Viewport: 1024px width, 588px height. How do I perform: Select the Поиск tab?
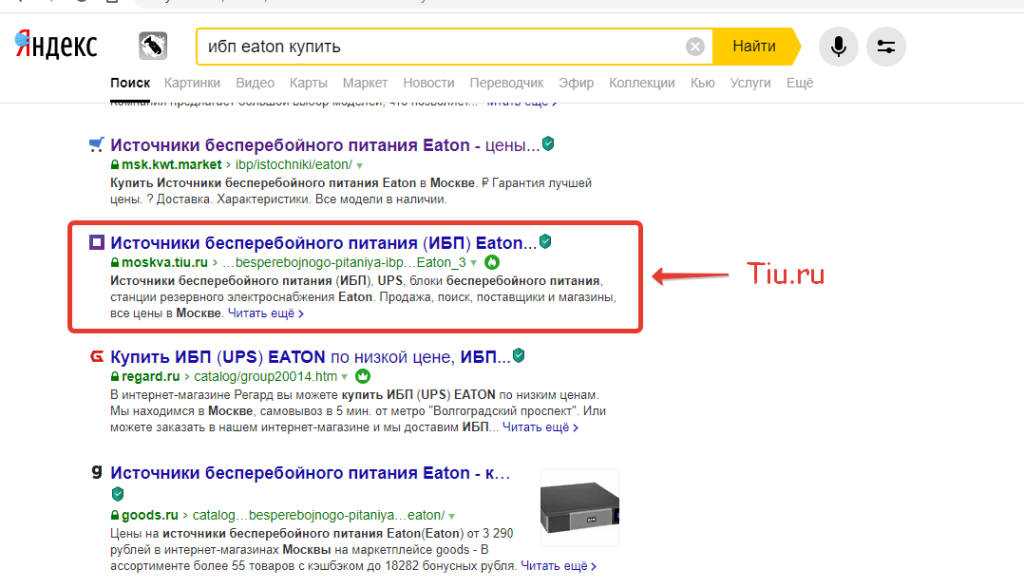(x=130, y=83)
